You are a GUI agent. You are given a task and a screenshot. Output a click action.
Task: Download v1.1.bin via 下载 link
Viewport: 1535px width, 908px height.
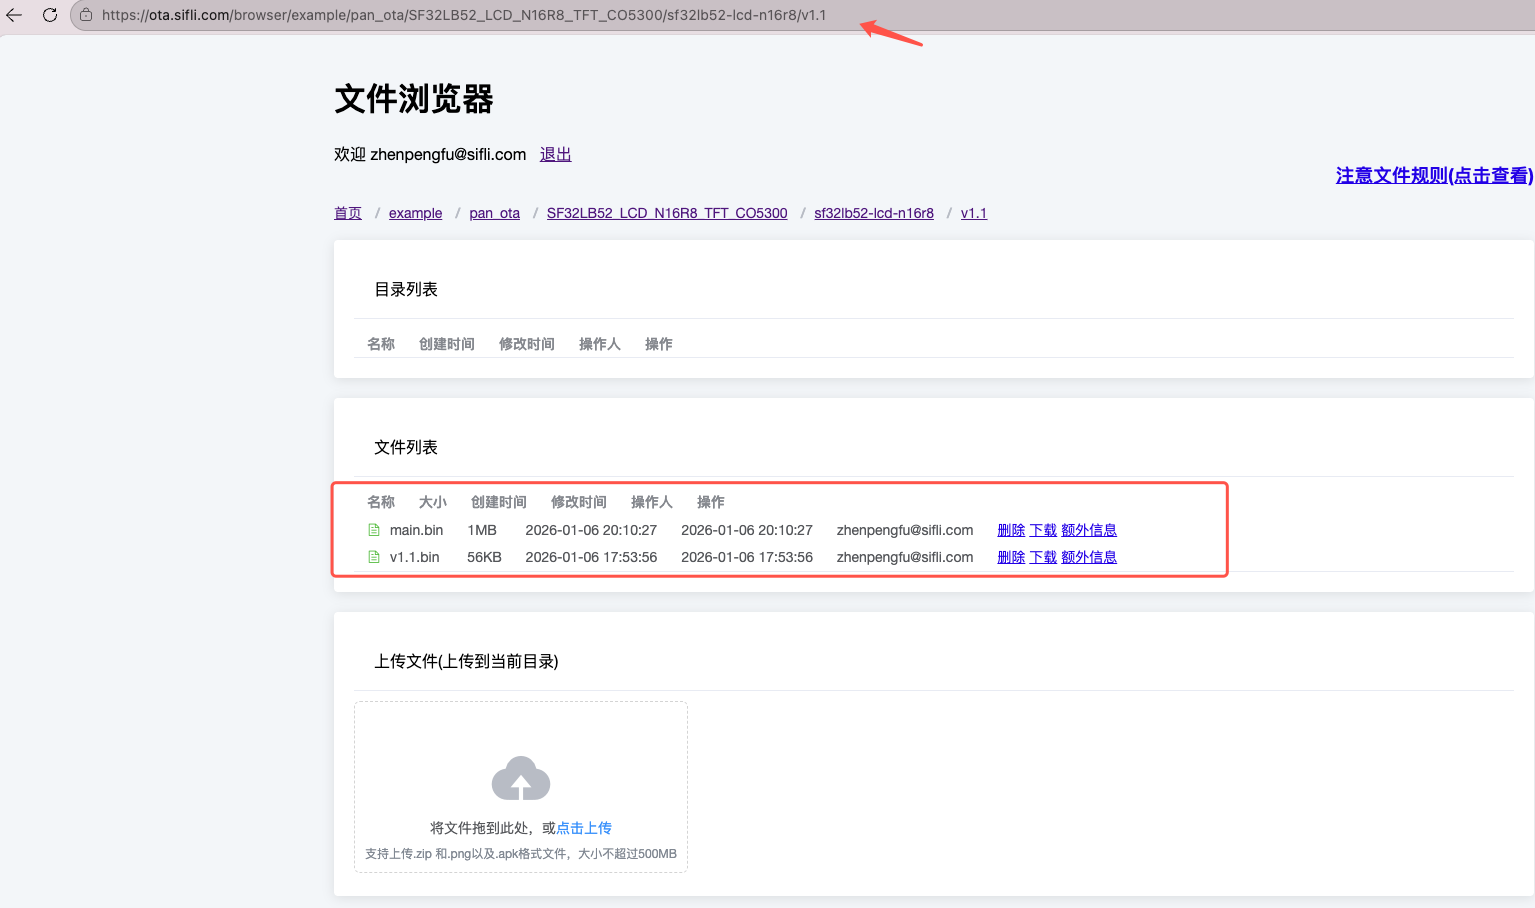pos(1043,557)
